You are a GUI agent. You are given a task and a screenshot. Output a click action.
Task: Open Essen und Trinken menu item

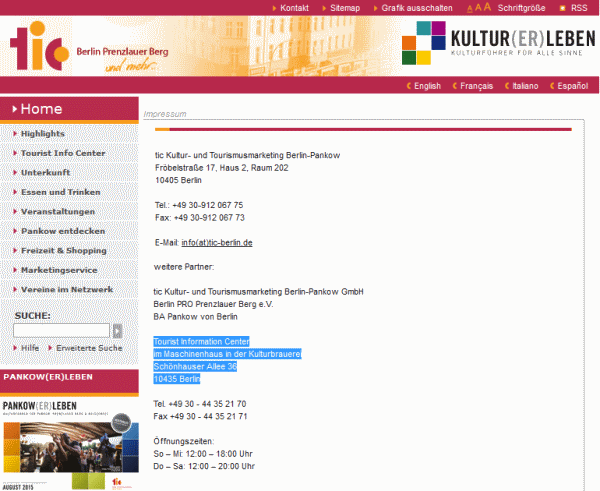(x=60, y=192)
